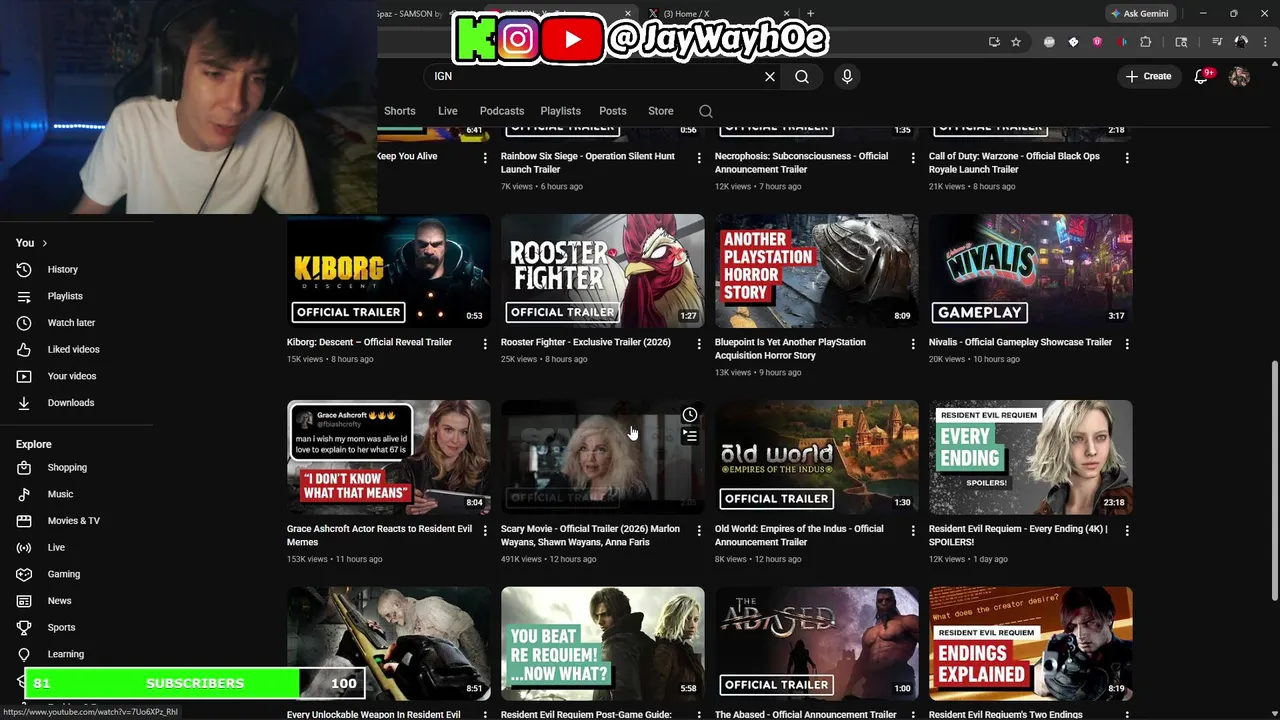Open the Another PlayStation Horror Story thumbnail
Screen dimensions: 1280x720
[x=817, y=271]
